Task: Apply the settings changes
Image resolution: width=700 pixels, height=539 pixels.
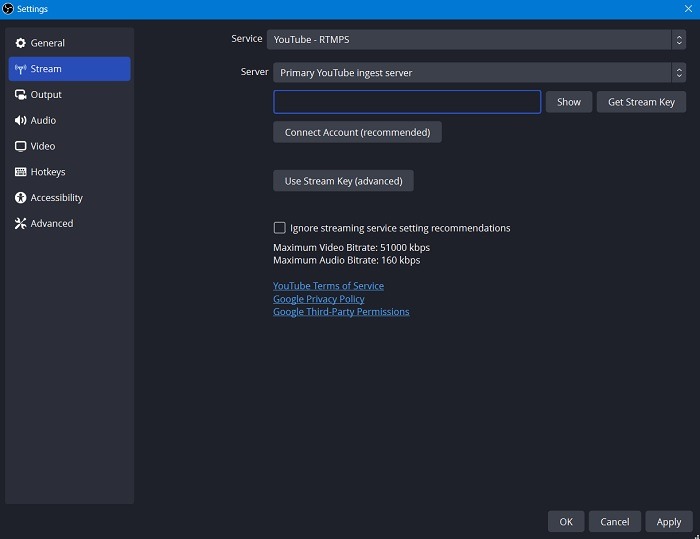Action: coord(669,521)
